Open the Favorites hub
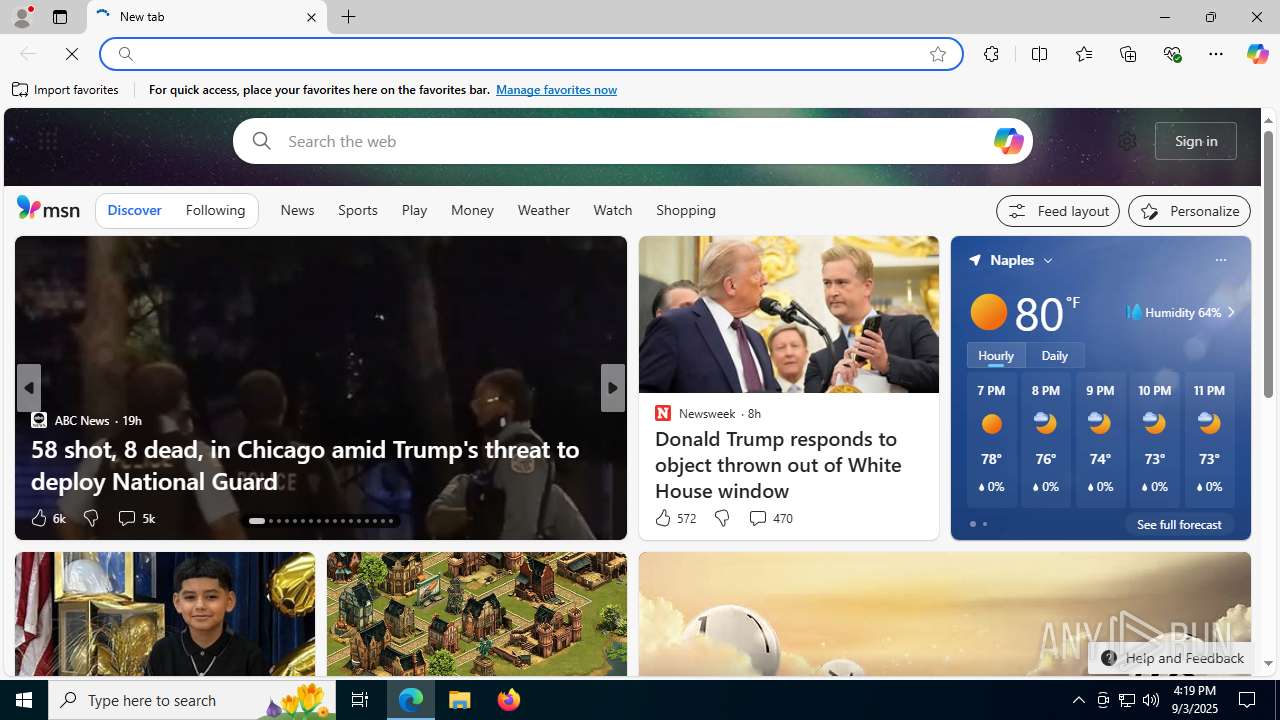 1083,54
